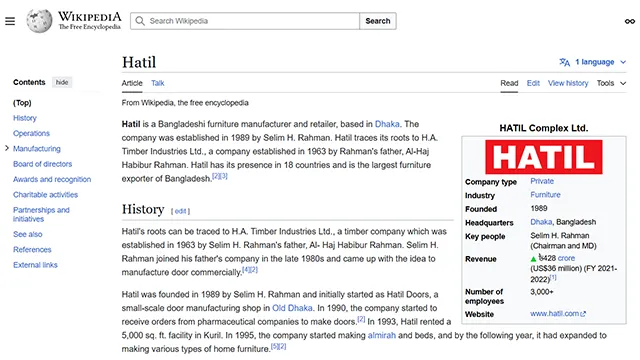Visit www.hatil.com website link
This screenshot has height=360, width=640.
[x=554, y=313]
